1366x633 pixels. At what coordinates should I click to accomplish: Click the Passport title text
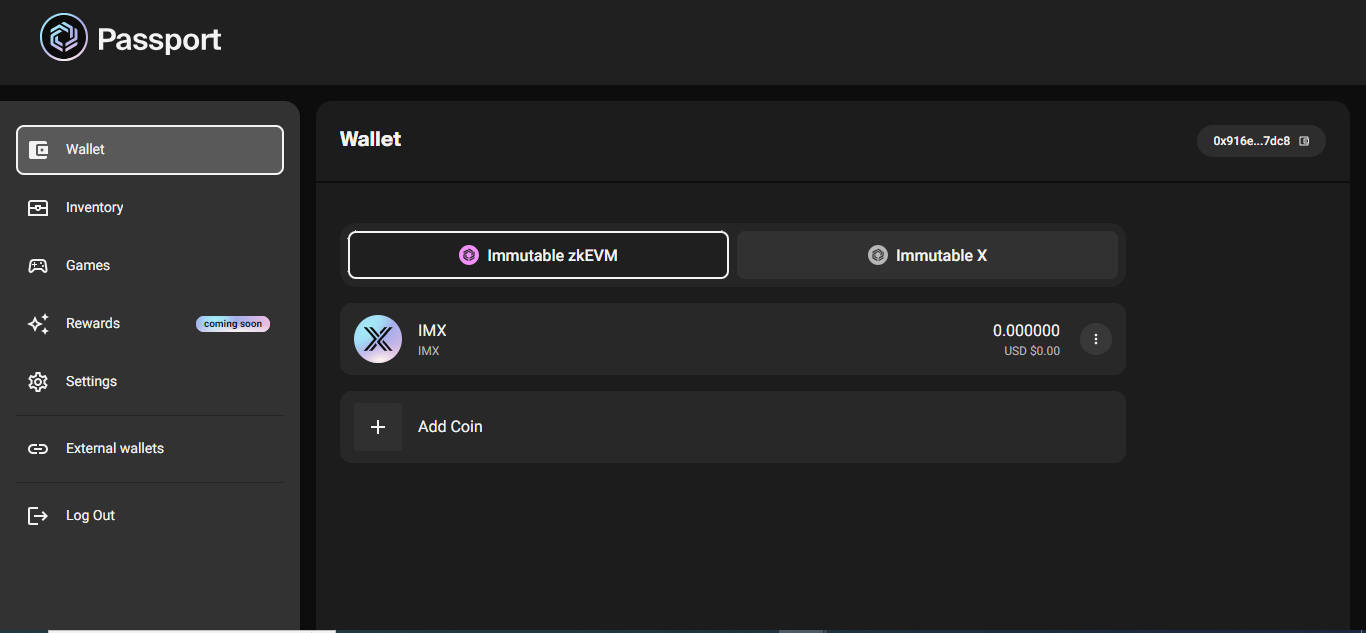159,39
